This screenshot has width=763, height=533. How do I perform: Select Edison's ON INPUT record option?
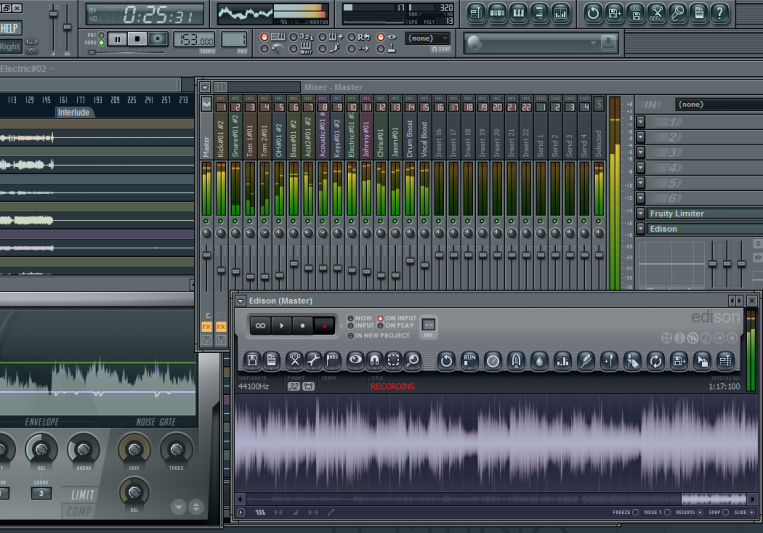tap(397, 318)
